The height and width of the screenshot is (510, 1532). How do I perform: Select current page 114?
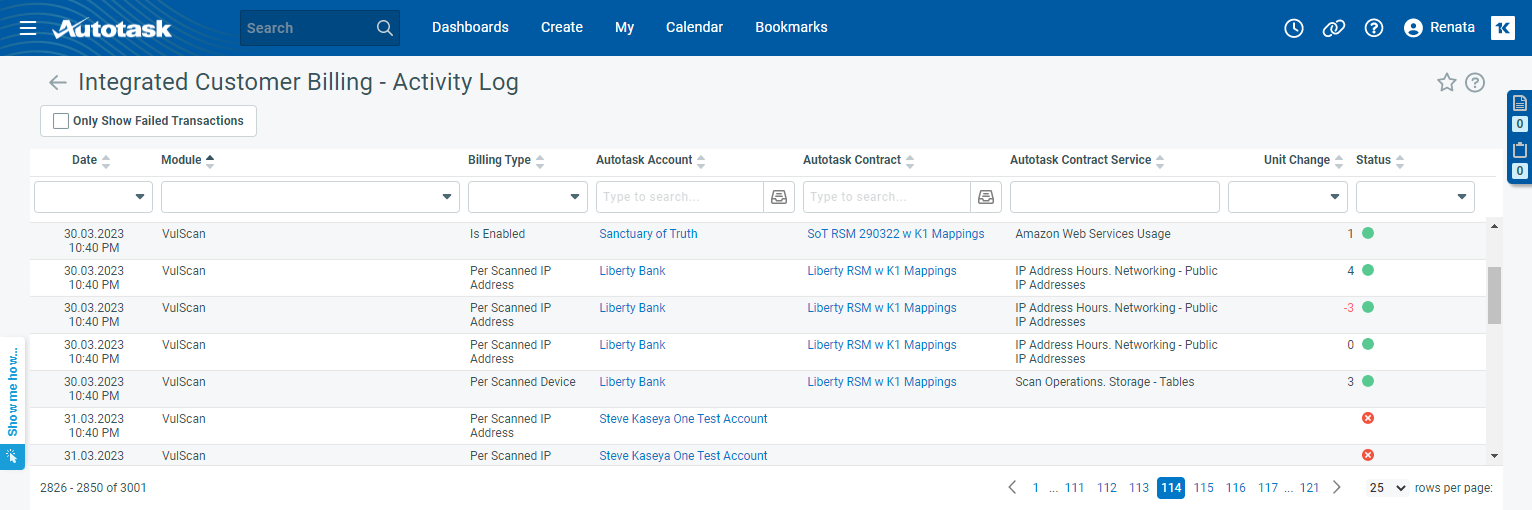(x=1171, y=488)
